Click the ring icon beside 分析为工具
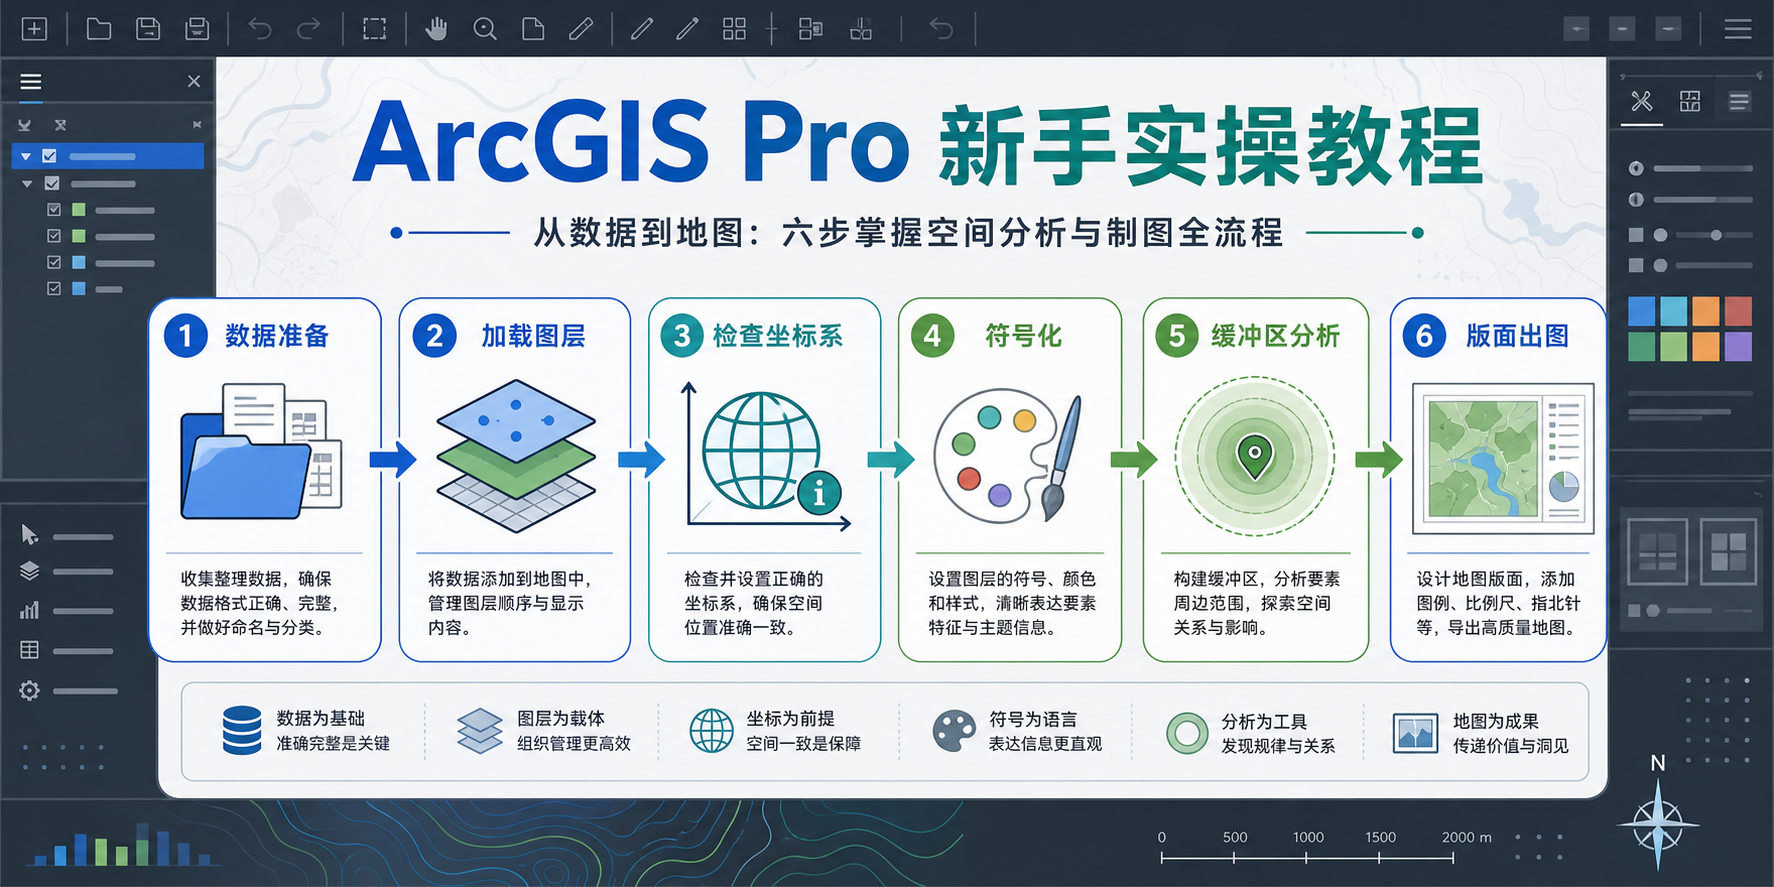 [1187, 733]
